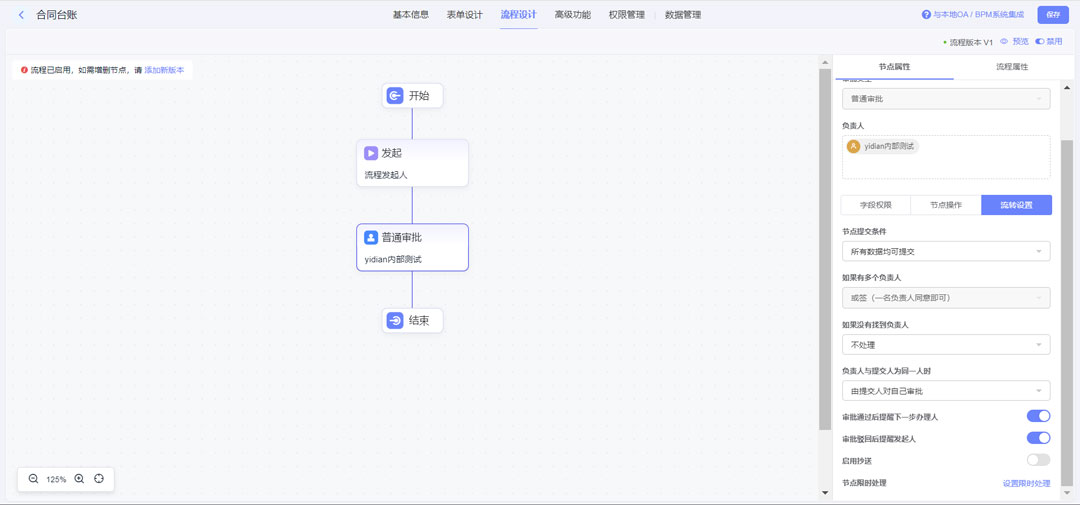This screenshot has width=1080, height=505.
Task: Switch to the 表单设计 tab
Action: [x=464, y=15]
